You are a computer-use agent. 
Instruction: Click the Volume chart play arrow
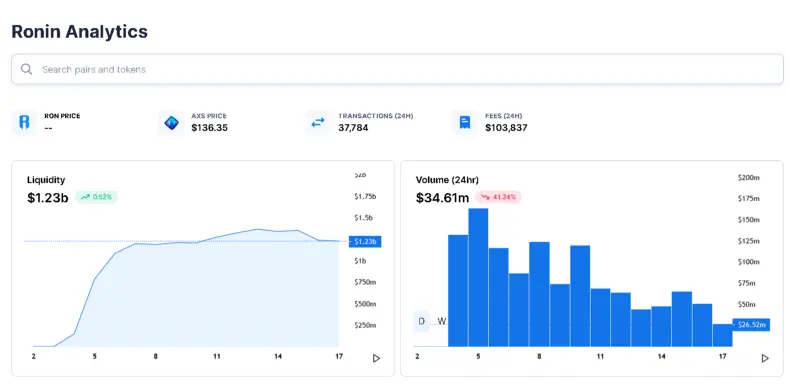click(765, 358)
